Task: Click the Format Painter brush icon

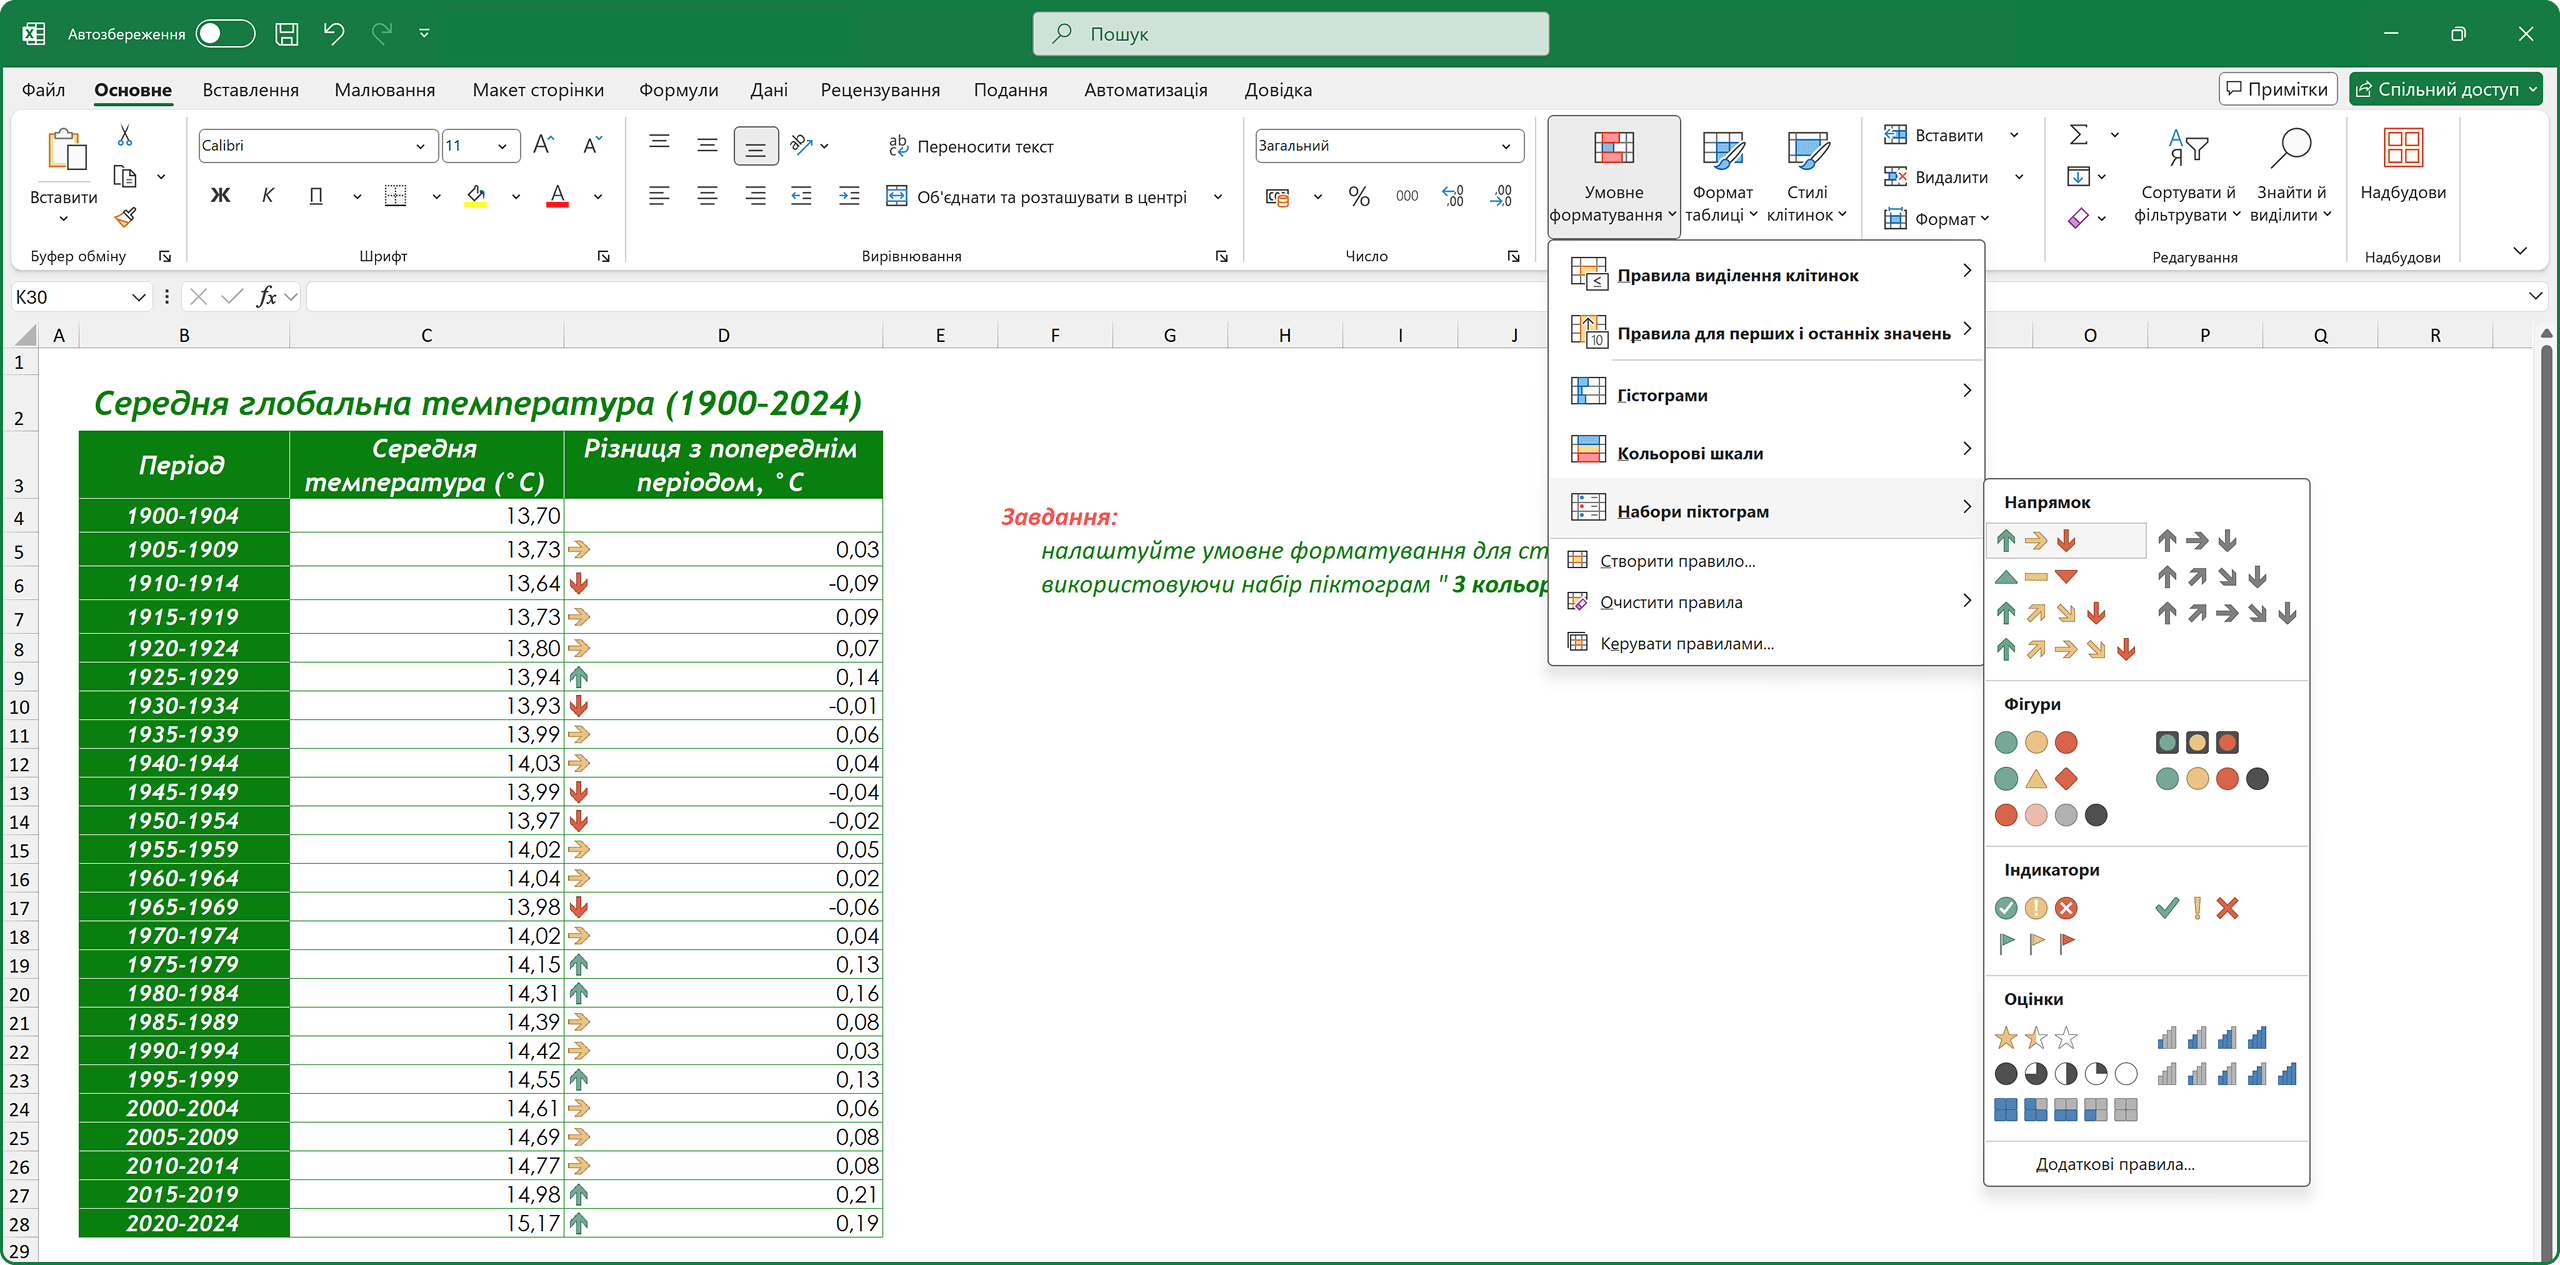Action: pyautogui.click(x=125, y=217)
